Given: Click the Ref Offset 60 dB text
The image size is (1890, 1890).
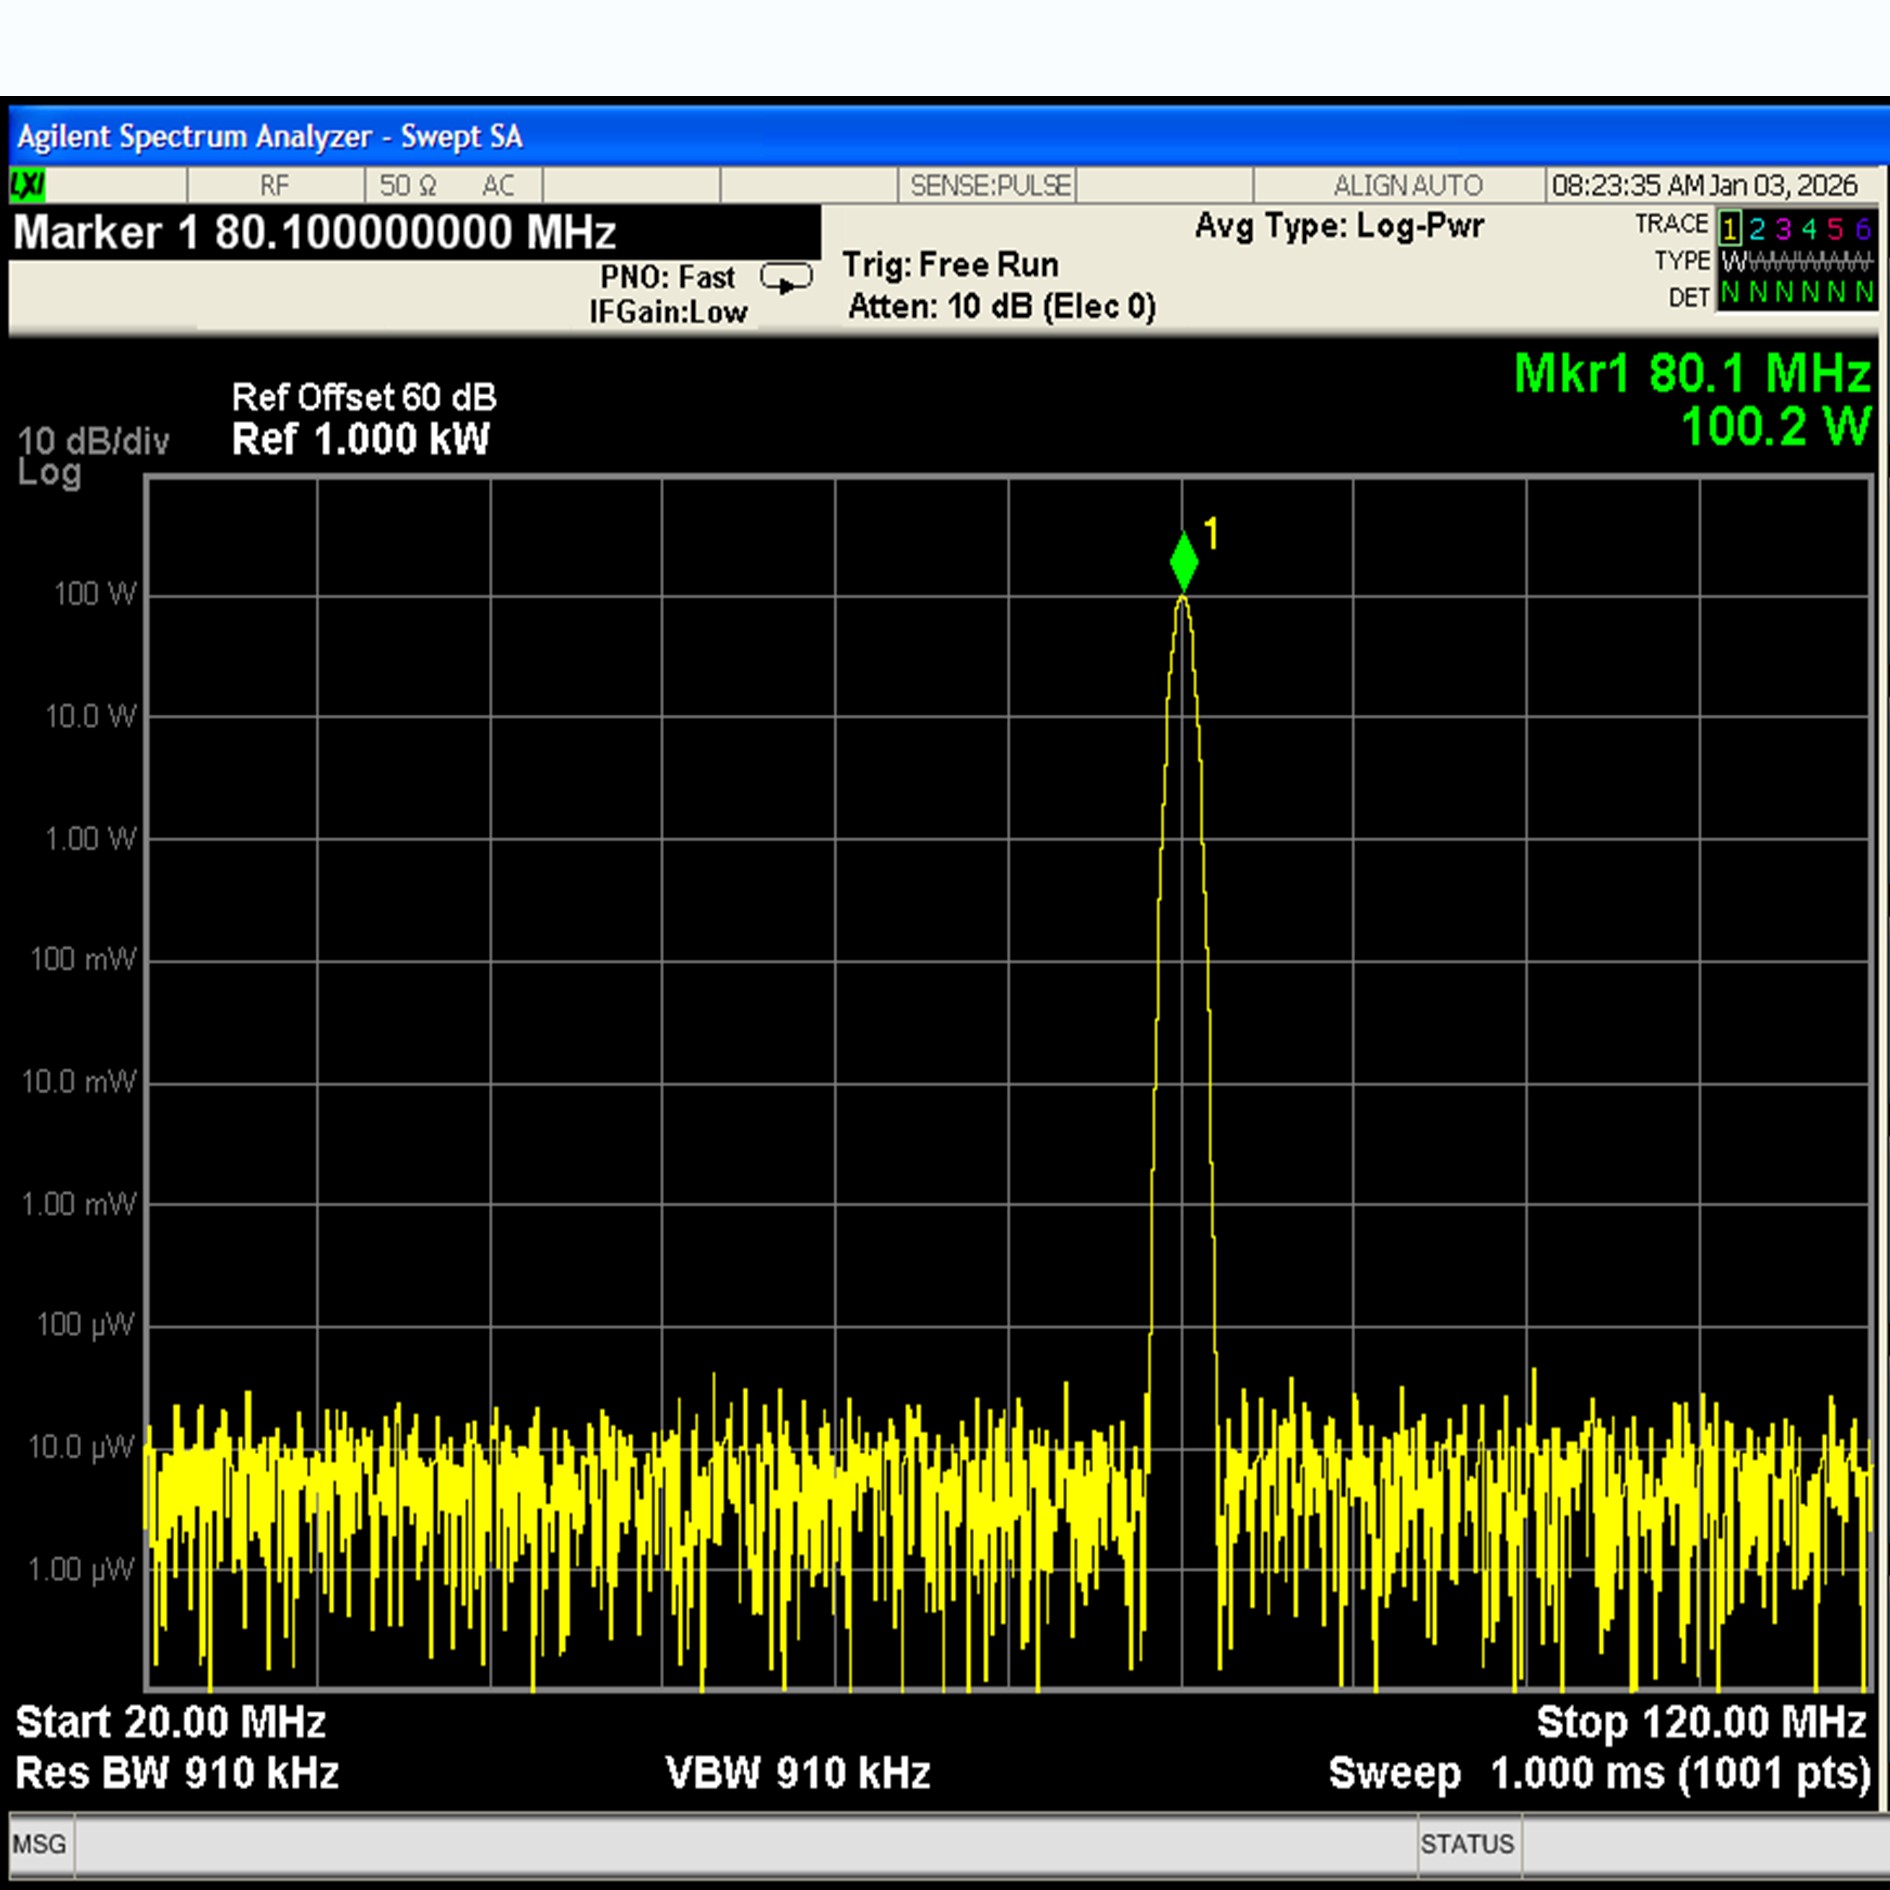Looking at the screenshot, I should [364, 398].
